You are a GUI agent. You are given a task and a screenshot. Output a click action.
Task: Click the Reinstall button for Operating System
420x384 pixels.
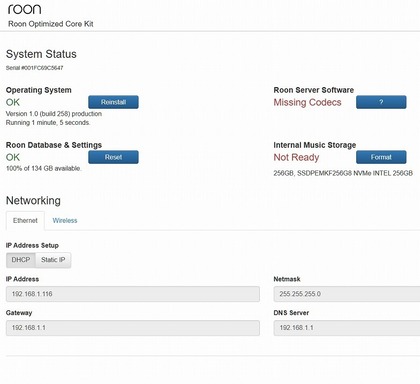point(113,102)
